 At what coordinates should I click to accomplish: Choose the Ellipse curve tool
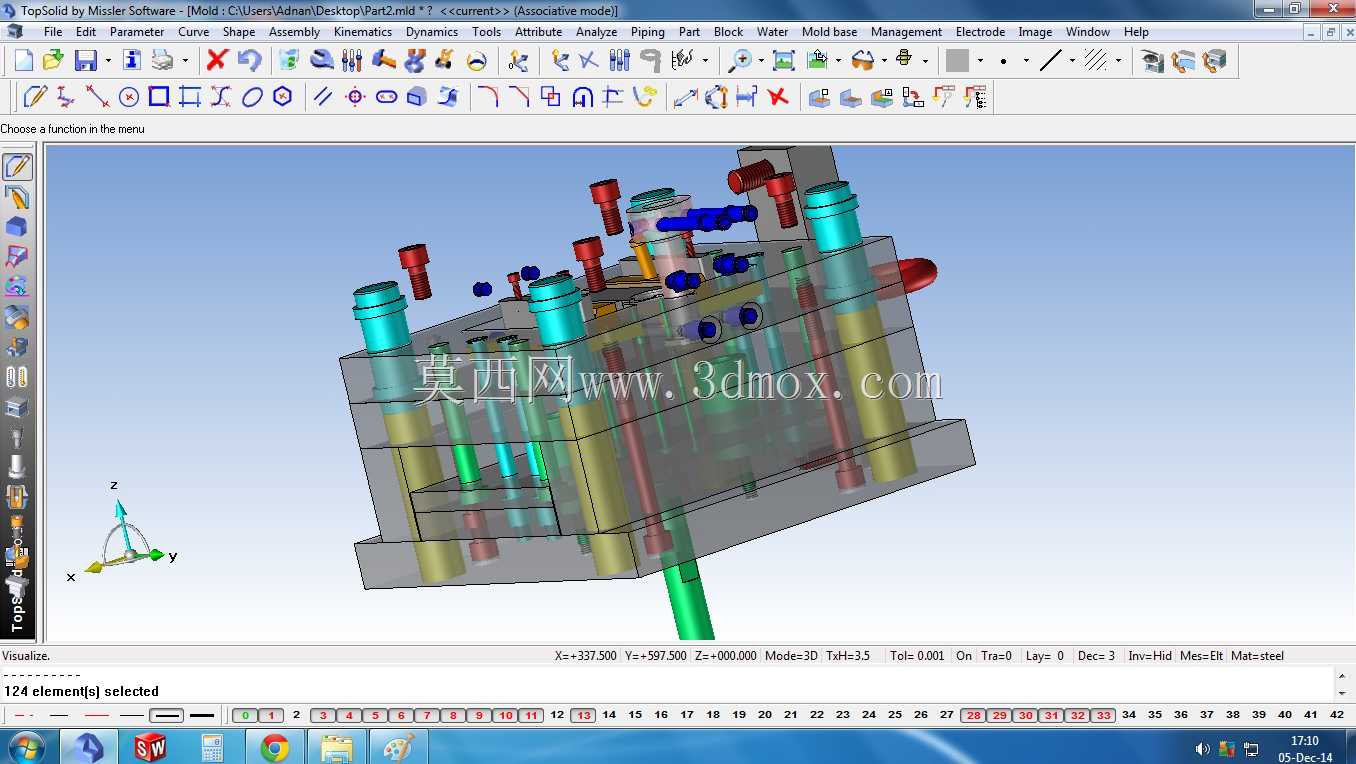[252, 97]
